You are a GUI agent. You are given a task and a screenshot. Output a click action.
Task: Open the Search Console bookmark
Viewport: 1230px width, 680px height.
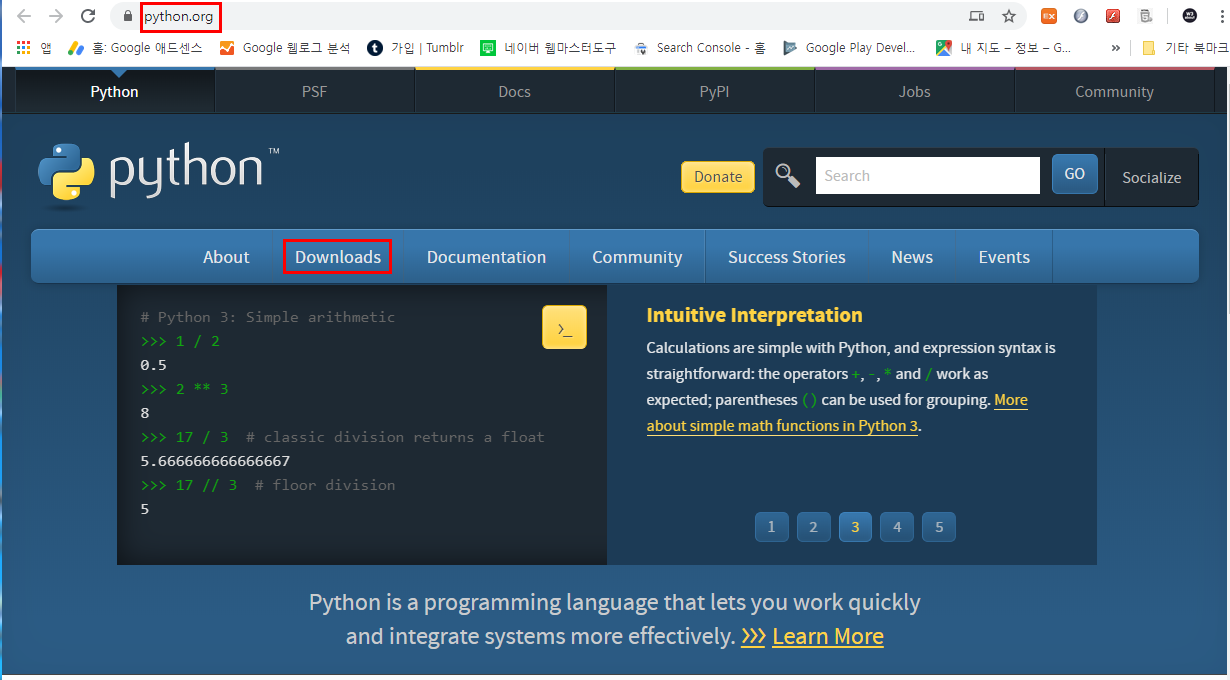pos(700,47)
